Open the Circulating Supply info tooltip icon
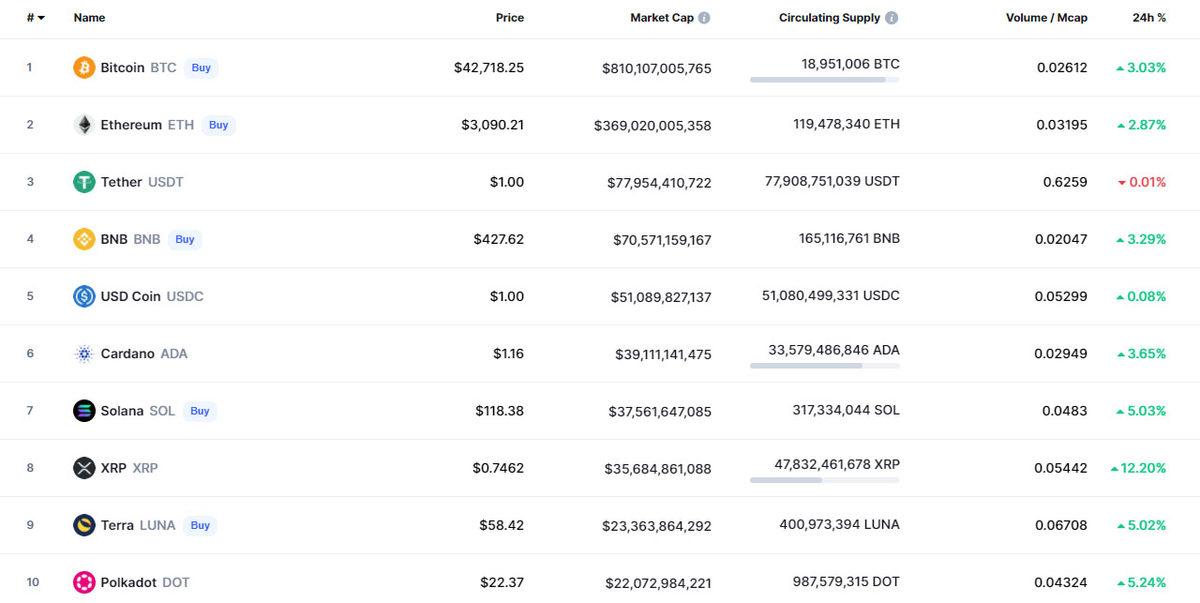Screen dimensions: 1200x603 893,16
